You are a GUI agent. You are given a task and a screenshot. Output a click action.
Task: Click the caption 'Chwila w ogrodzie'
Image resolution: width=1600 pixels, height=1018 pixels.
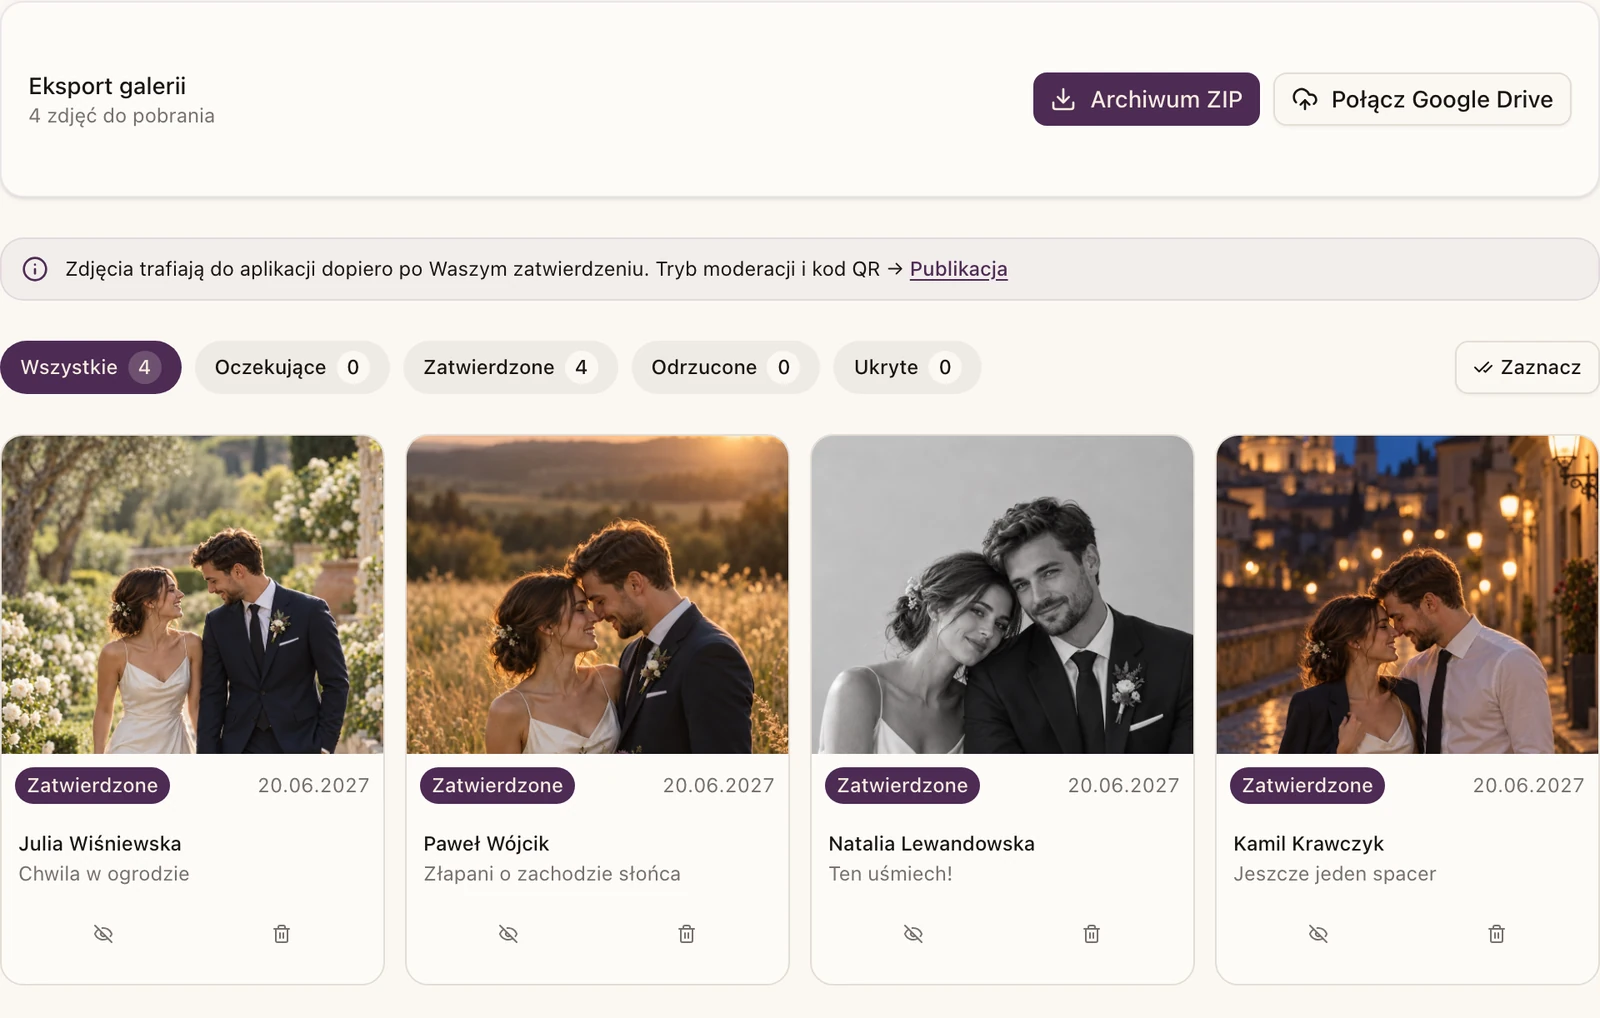(104, 874)
